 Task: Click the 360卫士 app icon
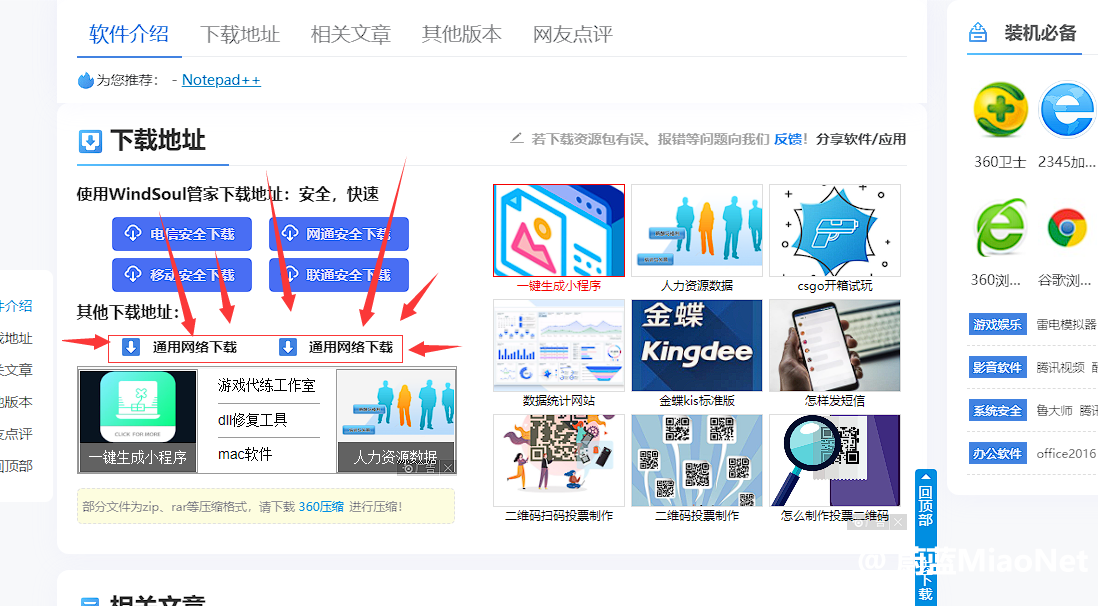(x=1000, y=111)
